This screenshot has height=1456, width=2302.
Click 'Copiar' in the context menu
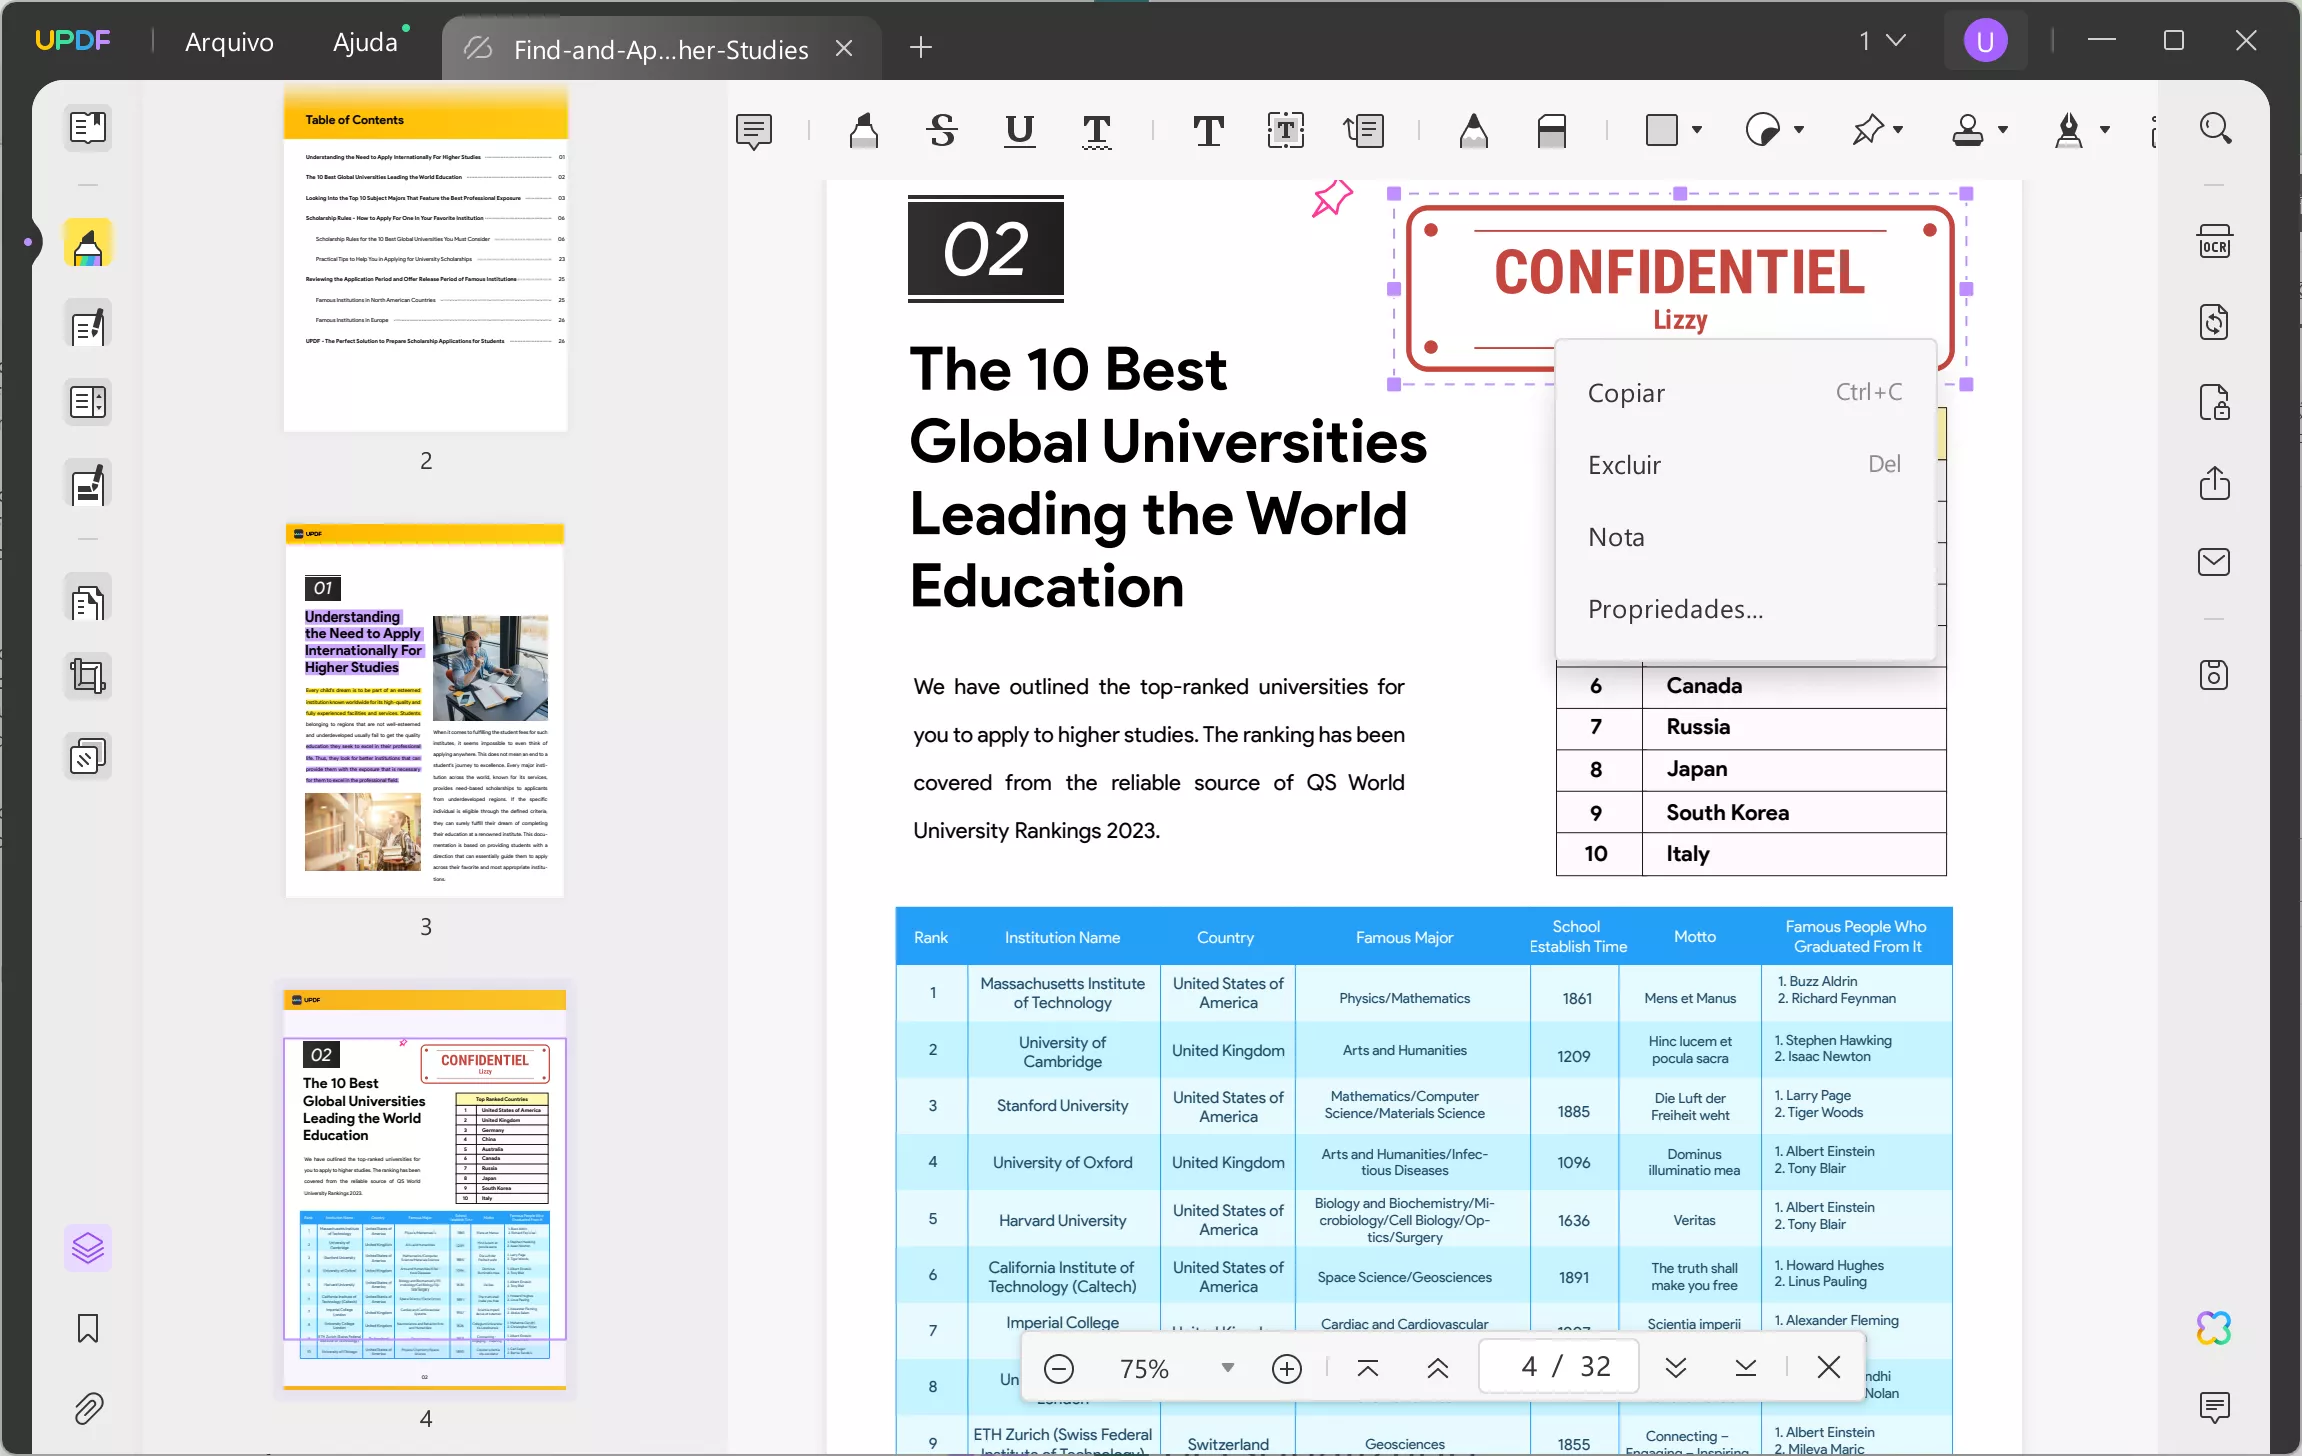[1626, 391]
